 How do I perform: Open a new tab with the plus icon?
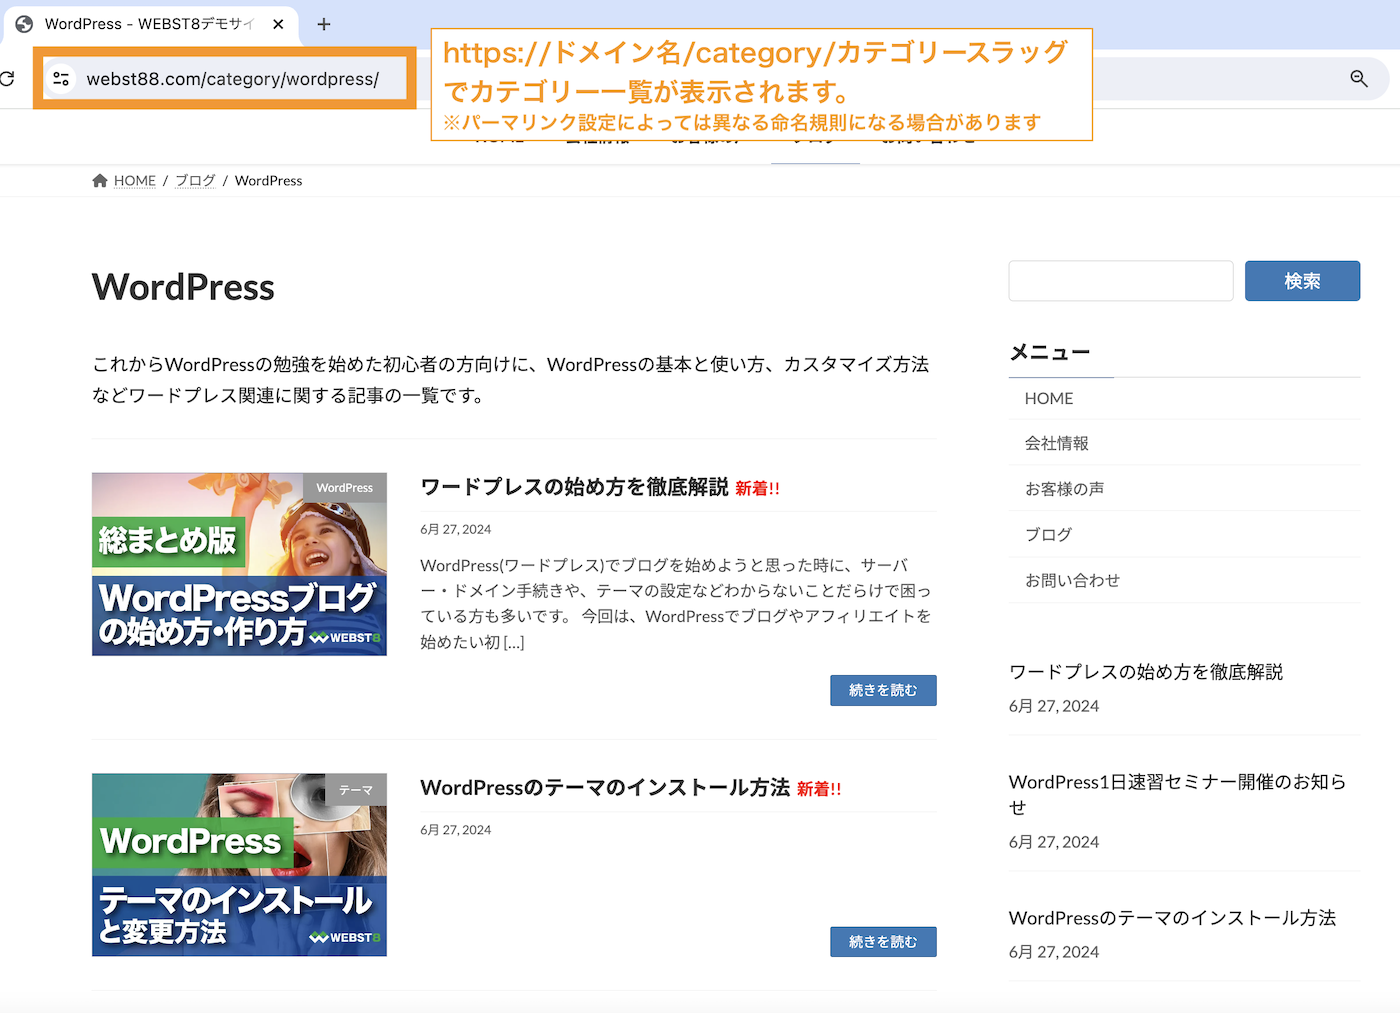(x=324, y=24)
